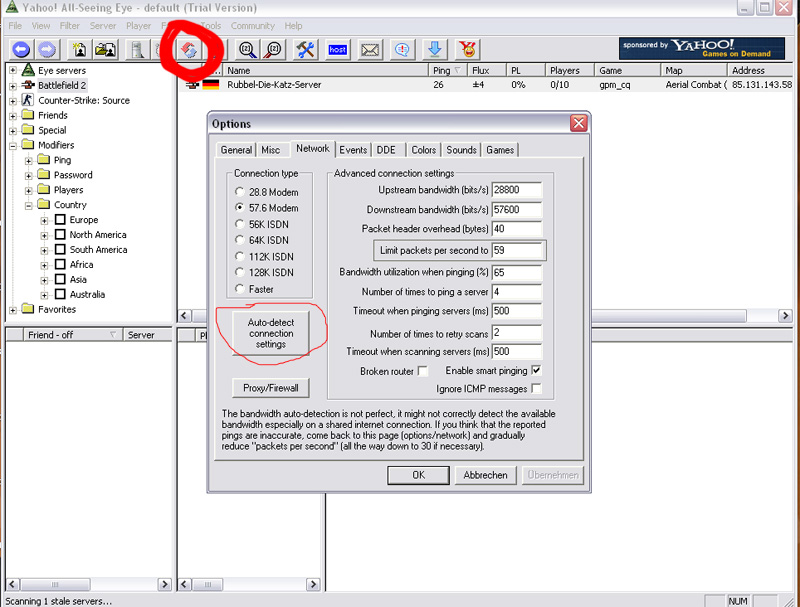Check the Asia country filter checkbox
Screen dimensions: 800x607
(x=60, y=279)
